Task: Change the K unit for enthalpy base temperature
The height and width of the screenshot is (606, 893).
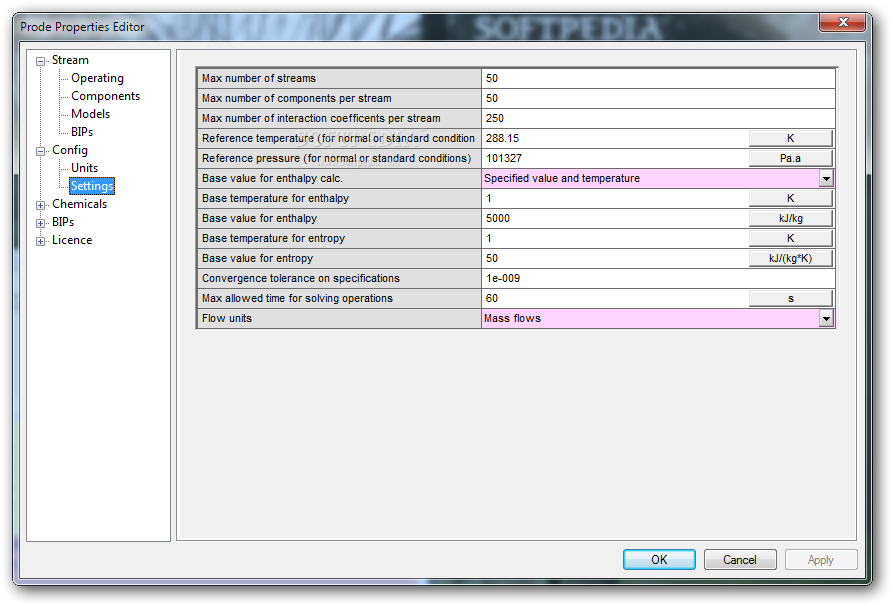Action: pos(790,198)
